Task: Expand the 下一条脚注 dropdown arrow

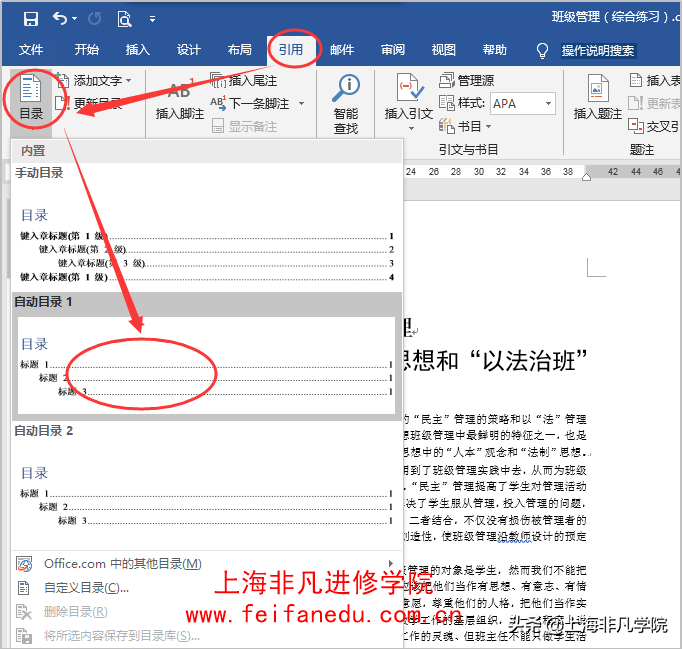Action: point(301,104)
